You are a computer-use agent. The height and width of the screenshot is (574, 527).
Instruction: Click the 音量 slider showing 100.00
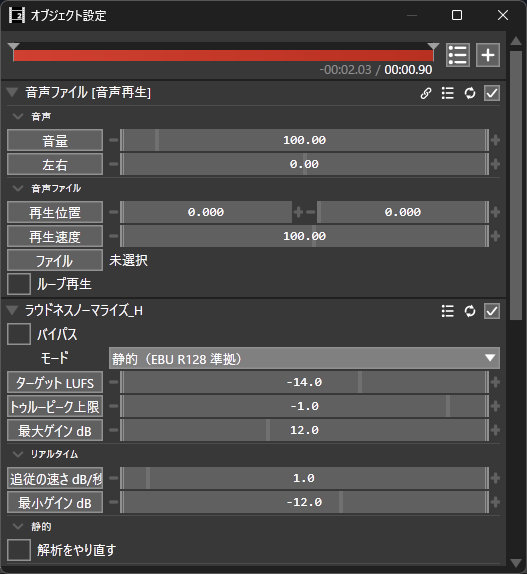(304, 140)
